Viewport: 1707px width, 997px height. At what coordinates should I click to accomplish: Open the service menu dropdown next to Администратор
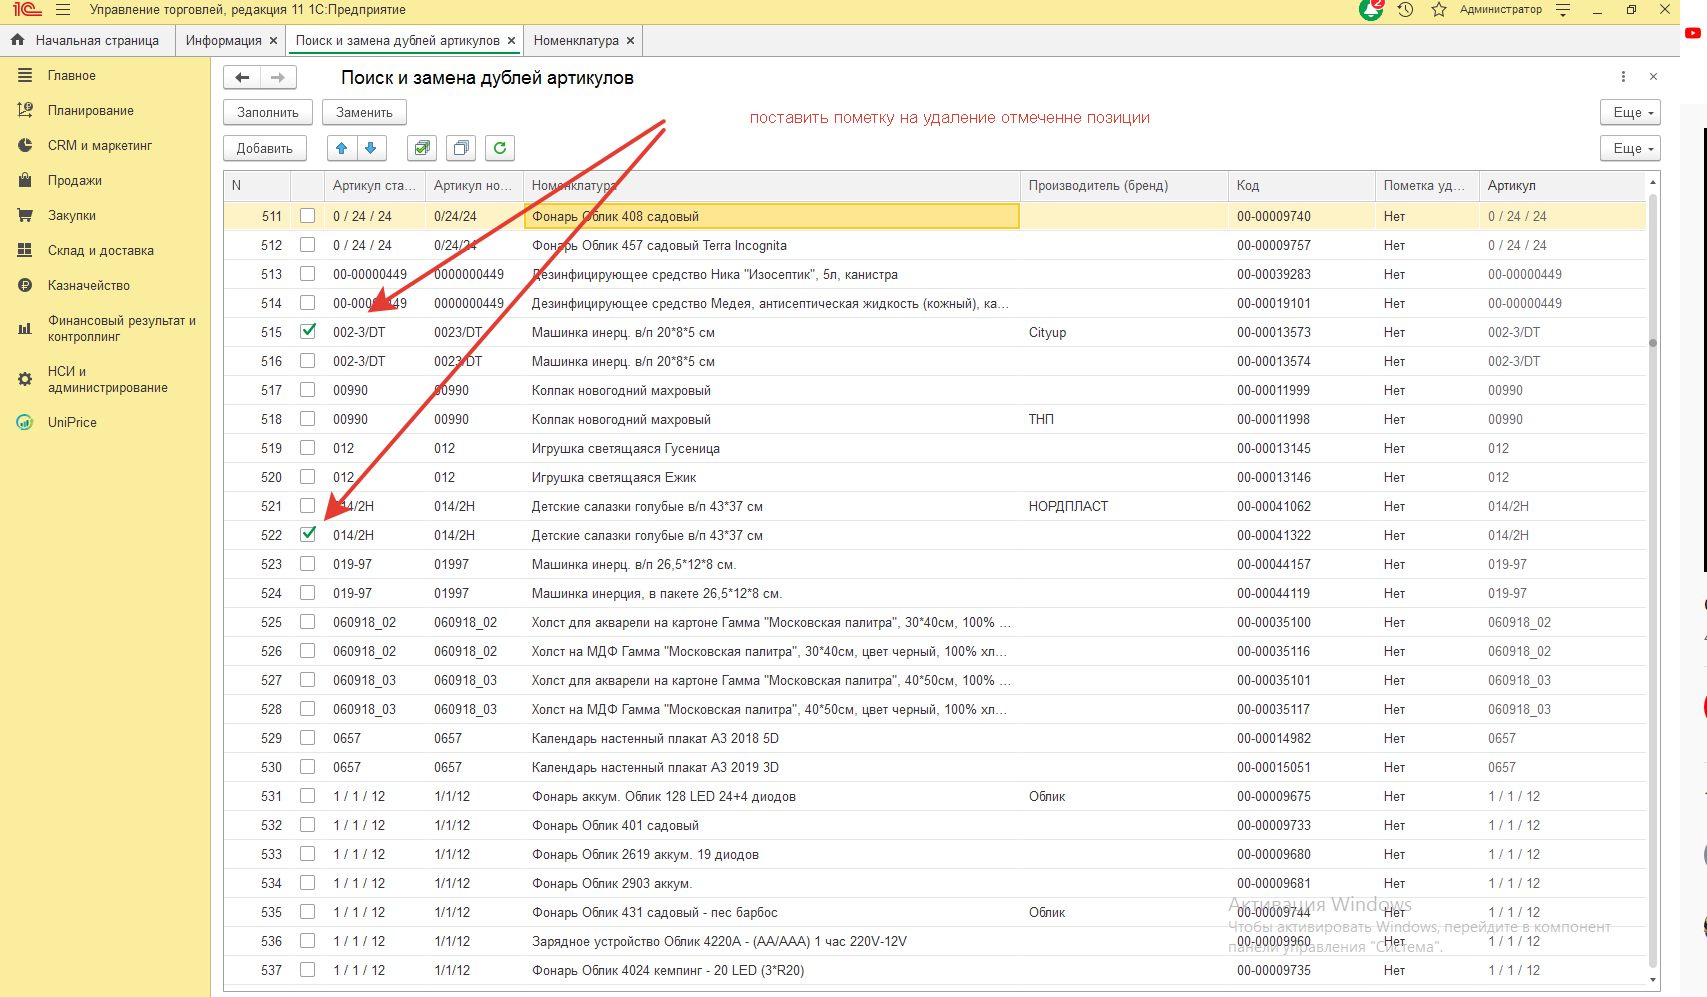(x=1563, y=10)
